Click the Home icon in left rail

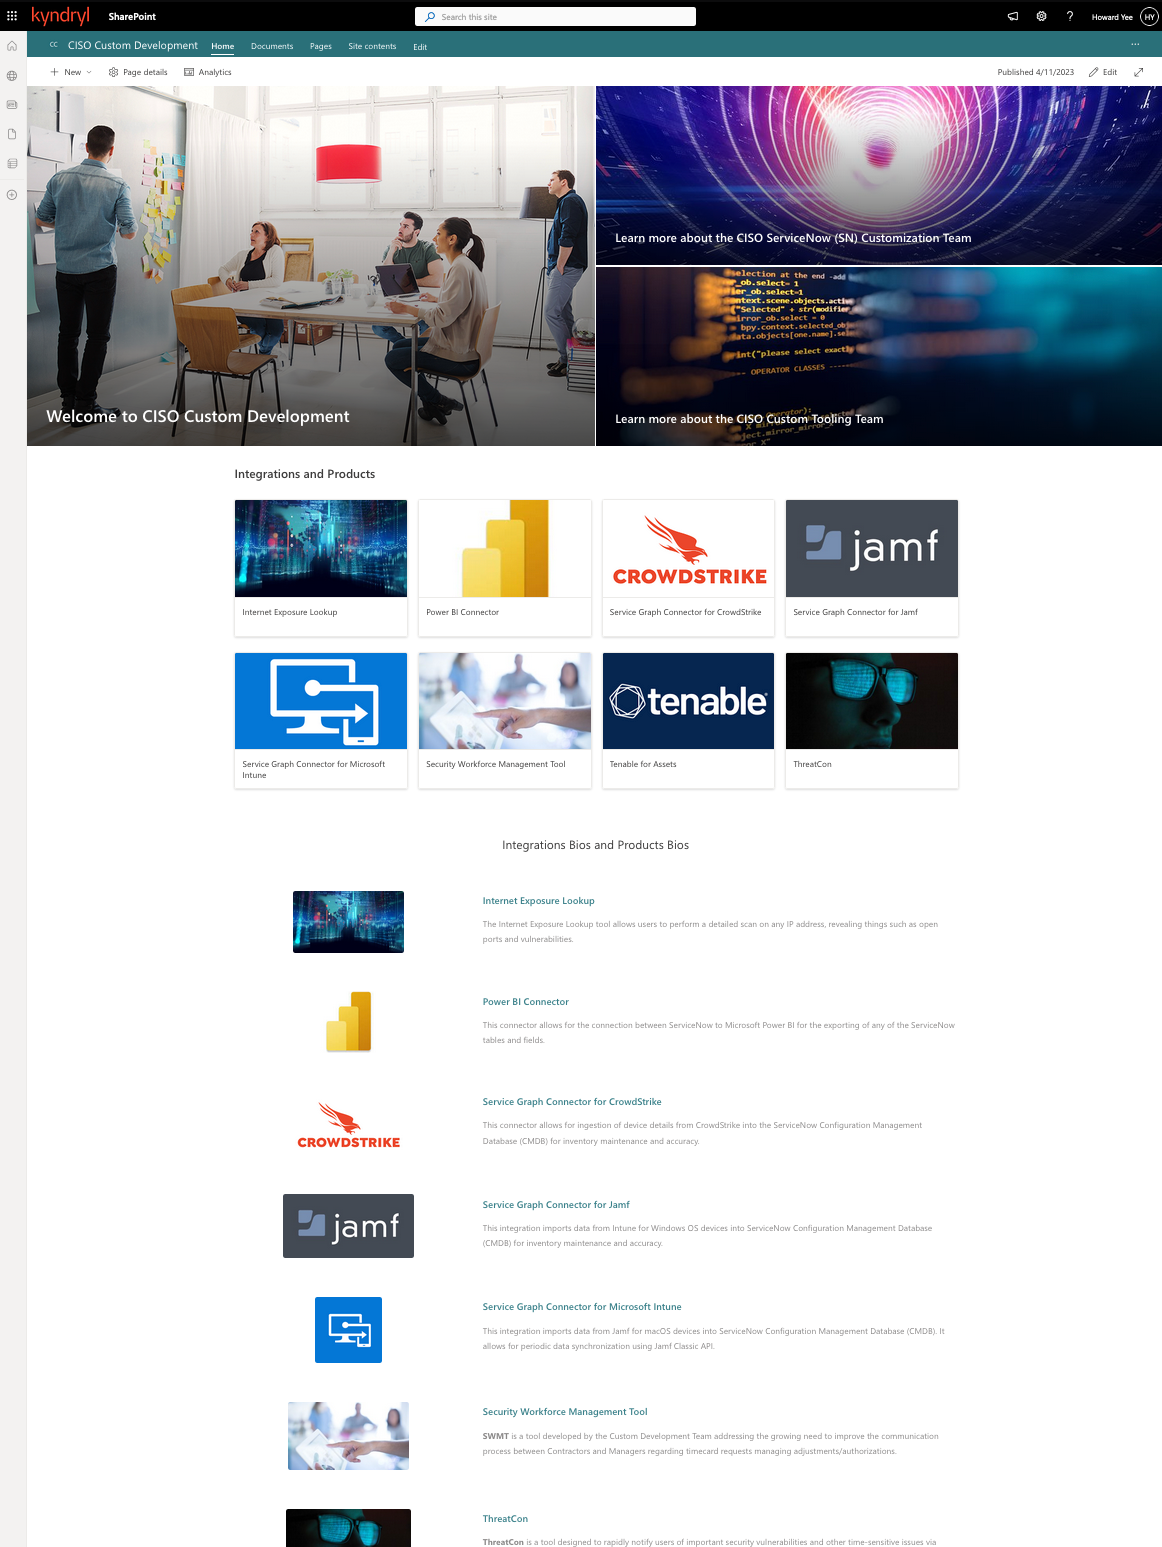click(12, 46)
